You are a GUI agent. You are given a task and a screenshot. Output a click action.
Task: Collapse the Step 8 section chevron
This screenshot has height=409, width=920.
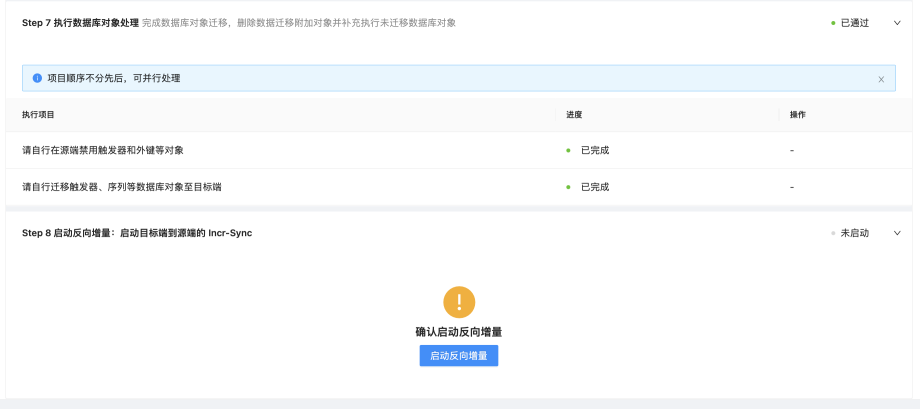(897, 233)
